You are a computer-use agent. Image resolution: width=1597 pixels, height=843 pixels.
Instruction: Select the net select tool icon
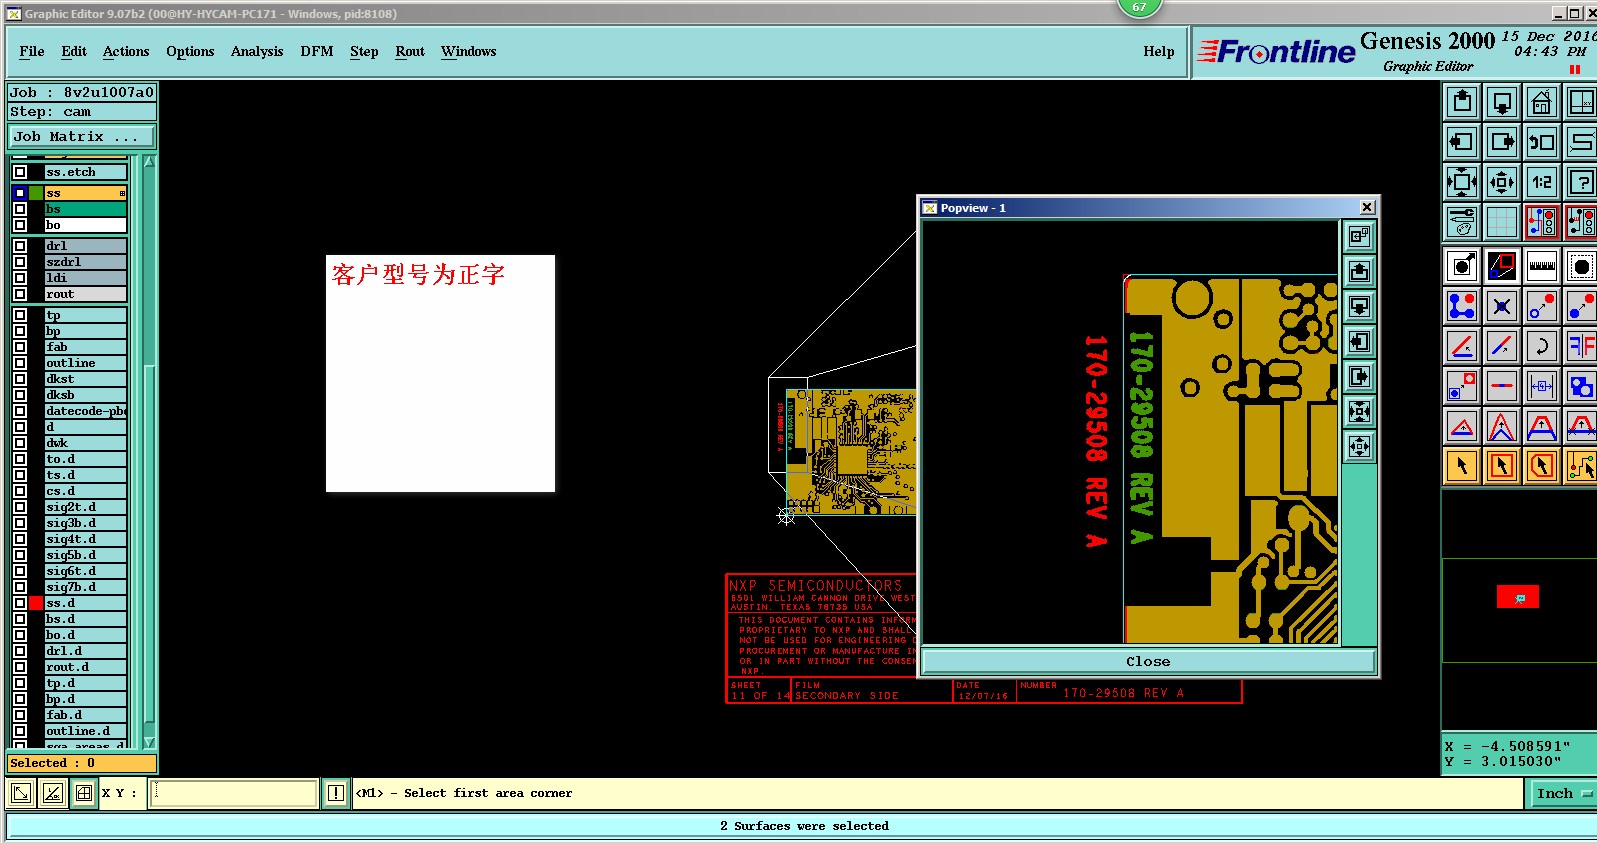(x=1582, y=466)
